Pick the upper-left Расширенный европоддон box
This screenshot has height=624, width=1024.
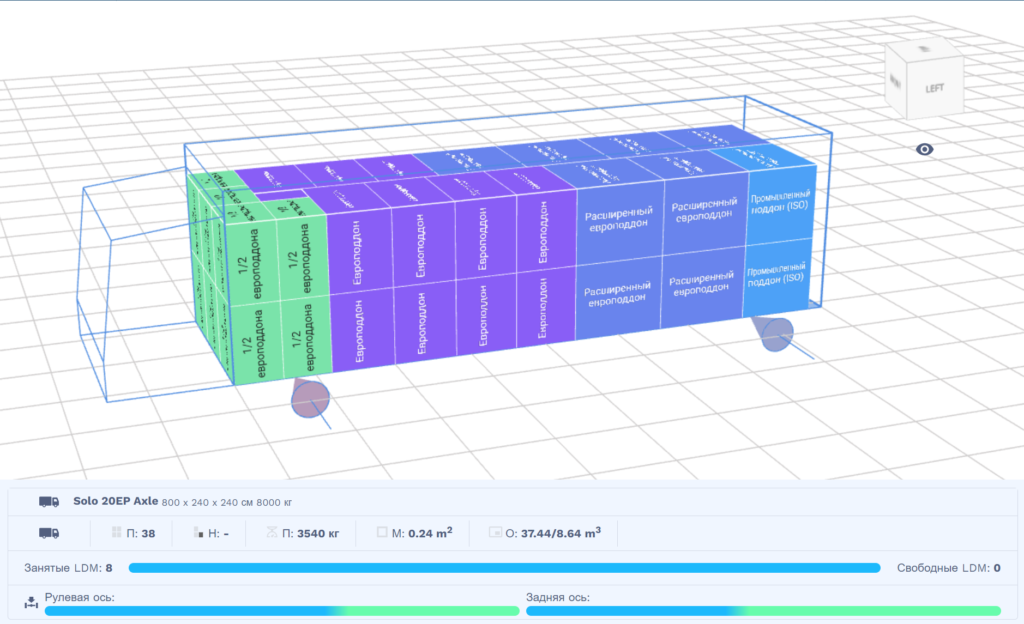coord(619,217)
